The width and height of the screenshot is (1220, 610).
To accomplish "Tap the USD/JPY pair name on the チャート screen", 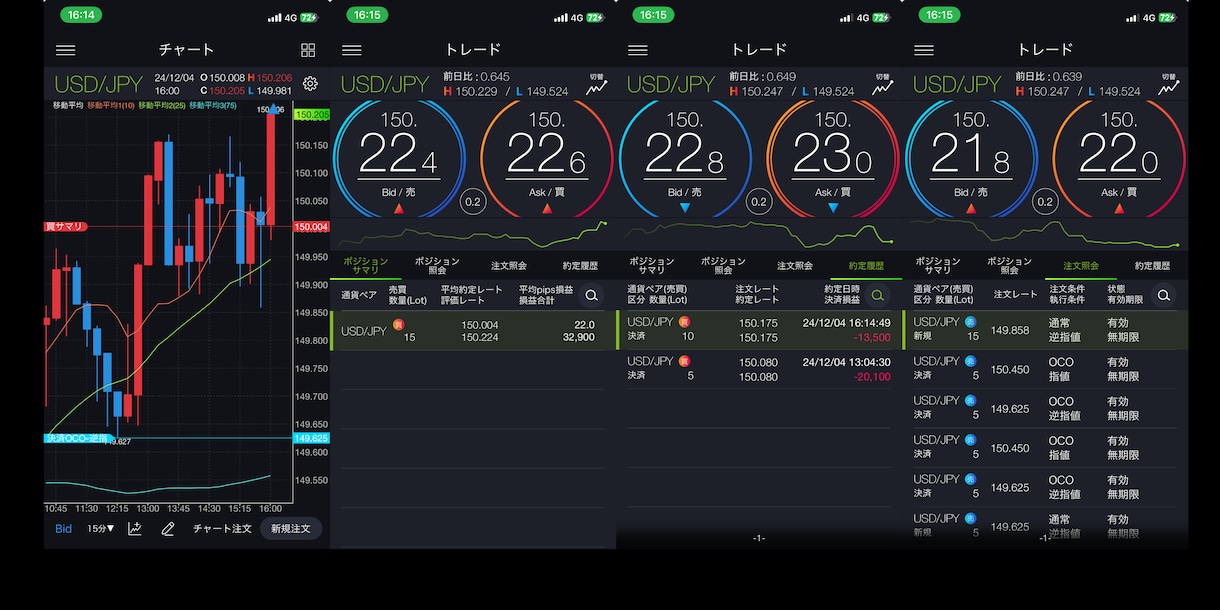I will point(98,85).
